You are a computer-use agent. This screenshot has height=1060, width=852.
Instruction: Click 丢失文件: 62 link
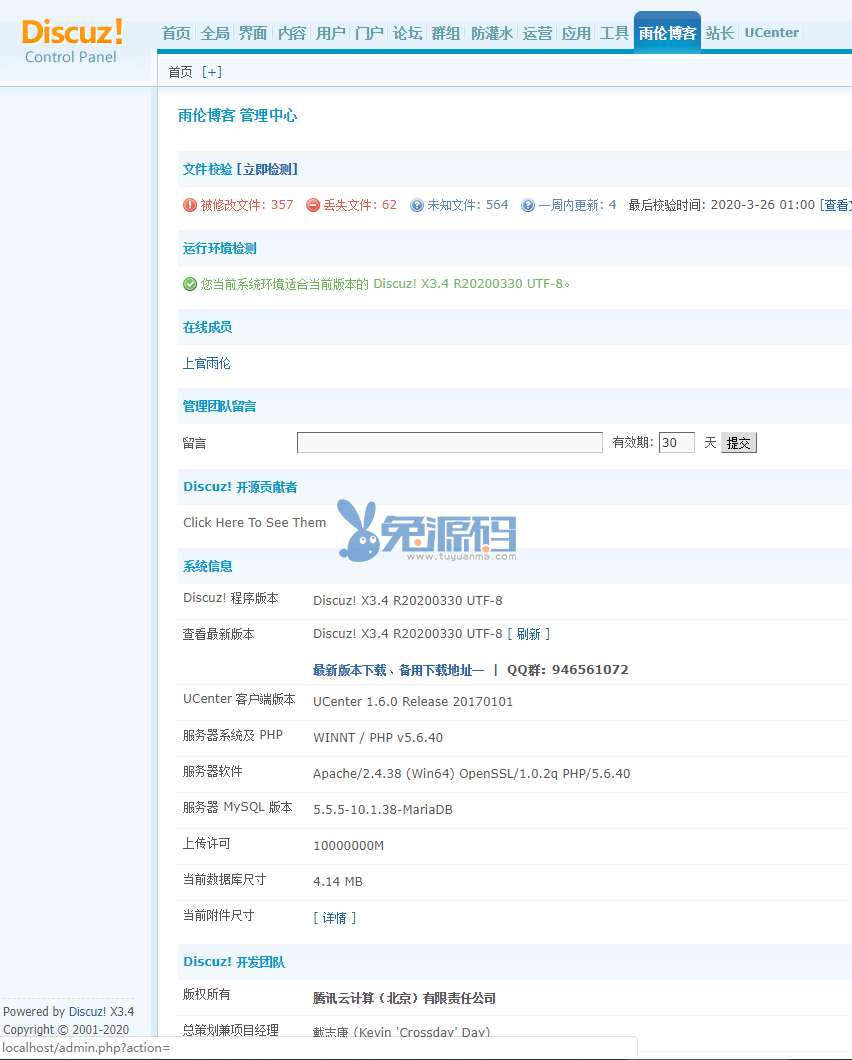pyautogui.click(x=360, y=205)
